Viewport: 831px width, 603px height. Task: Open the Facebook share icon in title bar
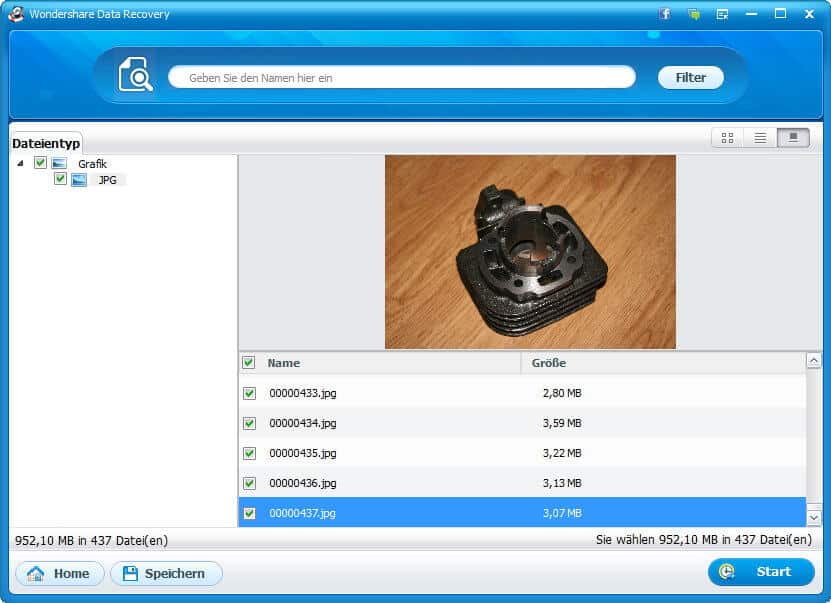click(x=665, y=14)
